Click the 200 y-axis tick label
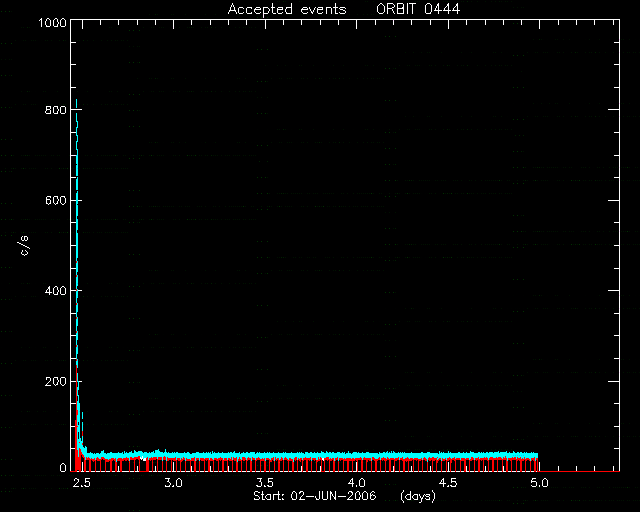 tap(56, 381)
